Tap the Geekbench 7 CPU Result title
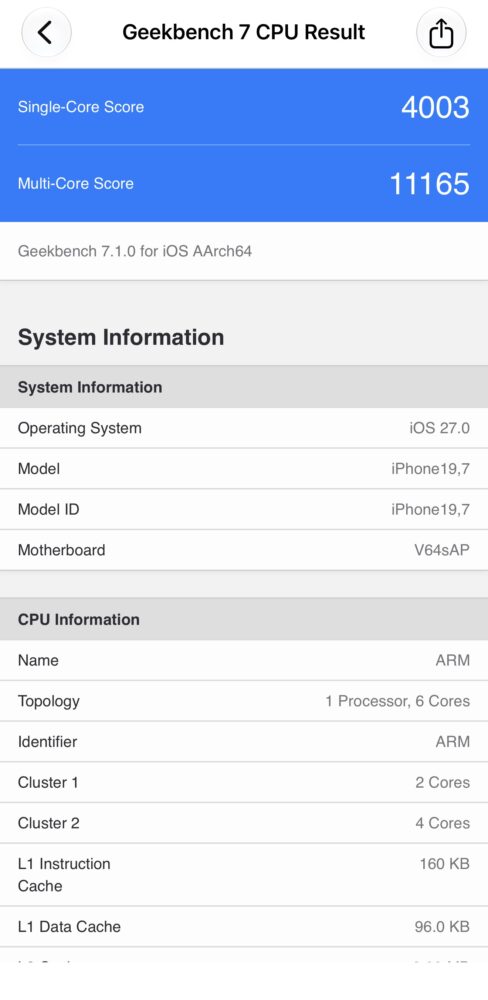 pos(244,32)
